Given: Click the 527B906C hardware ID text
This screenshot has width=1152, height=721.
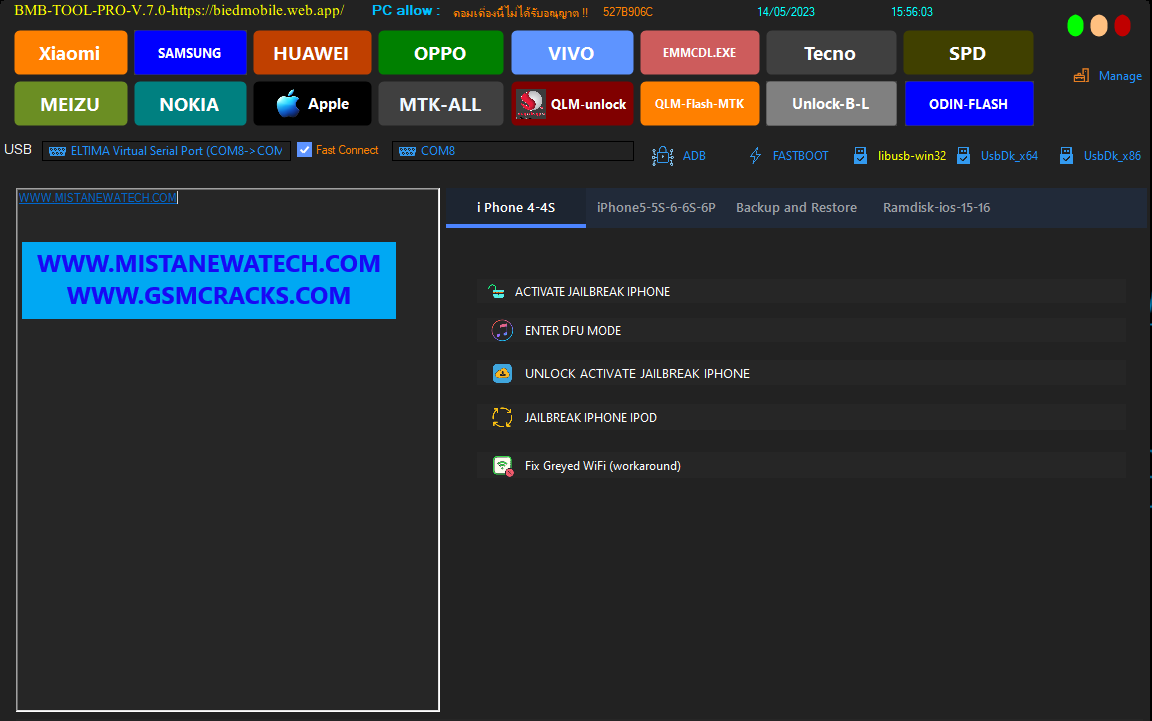Looking at the screenshot, I should coord(627,12).
